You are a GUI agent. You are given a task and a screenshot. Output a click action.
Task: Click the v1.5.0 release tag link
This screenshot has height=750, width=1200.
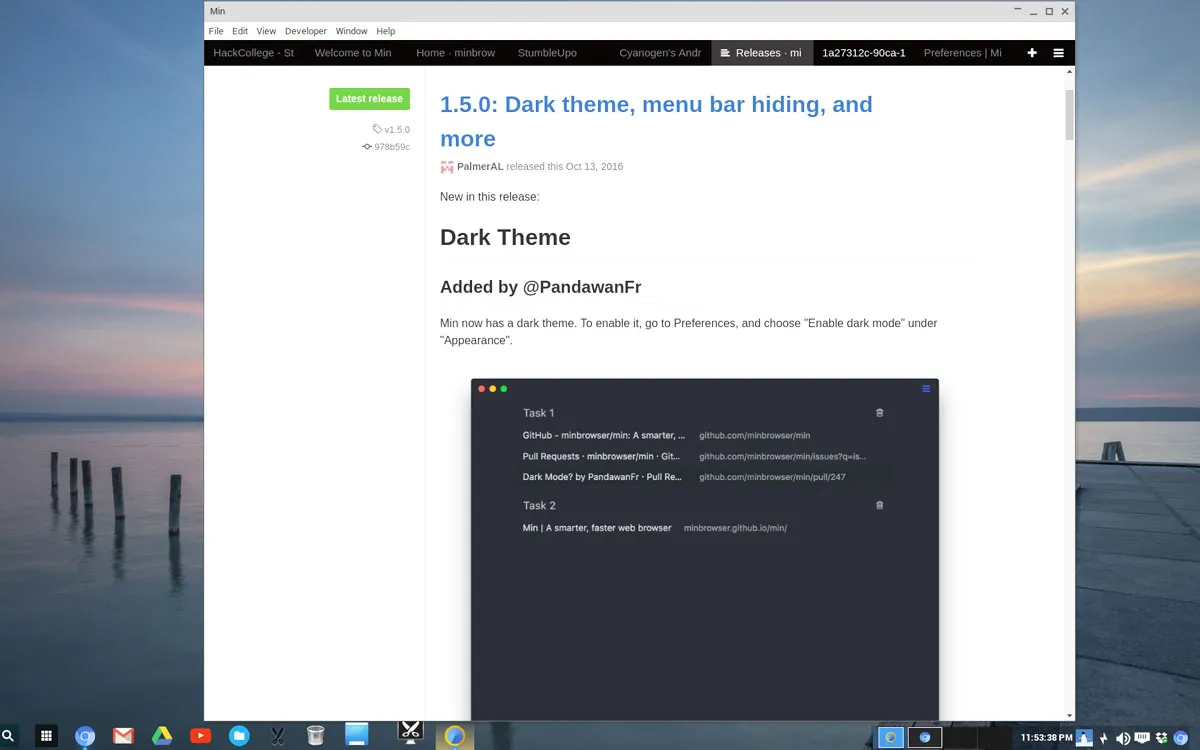(395, 128)
